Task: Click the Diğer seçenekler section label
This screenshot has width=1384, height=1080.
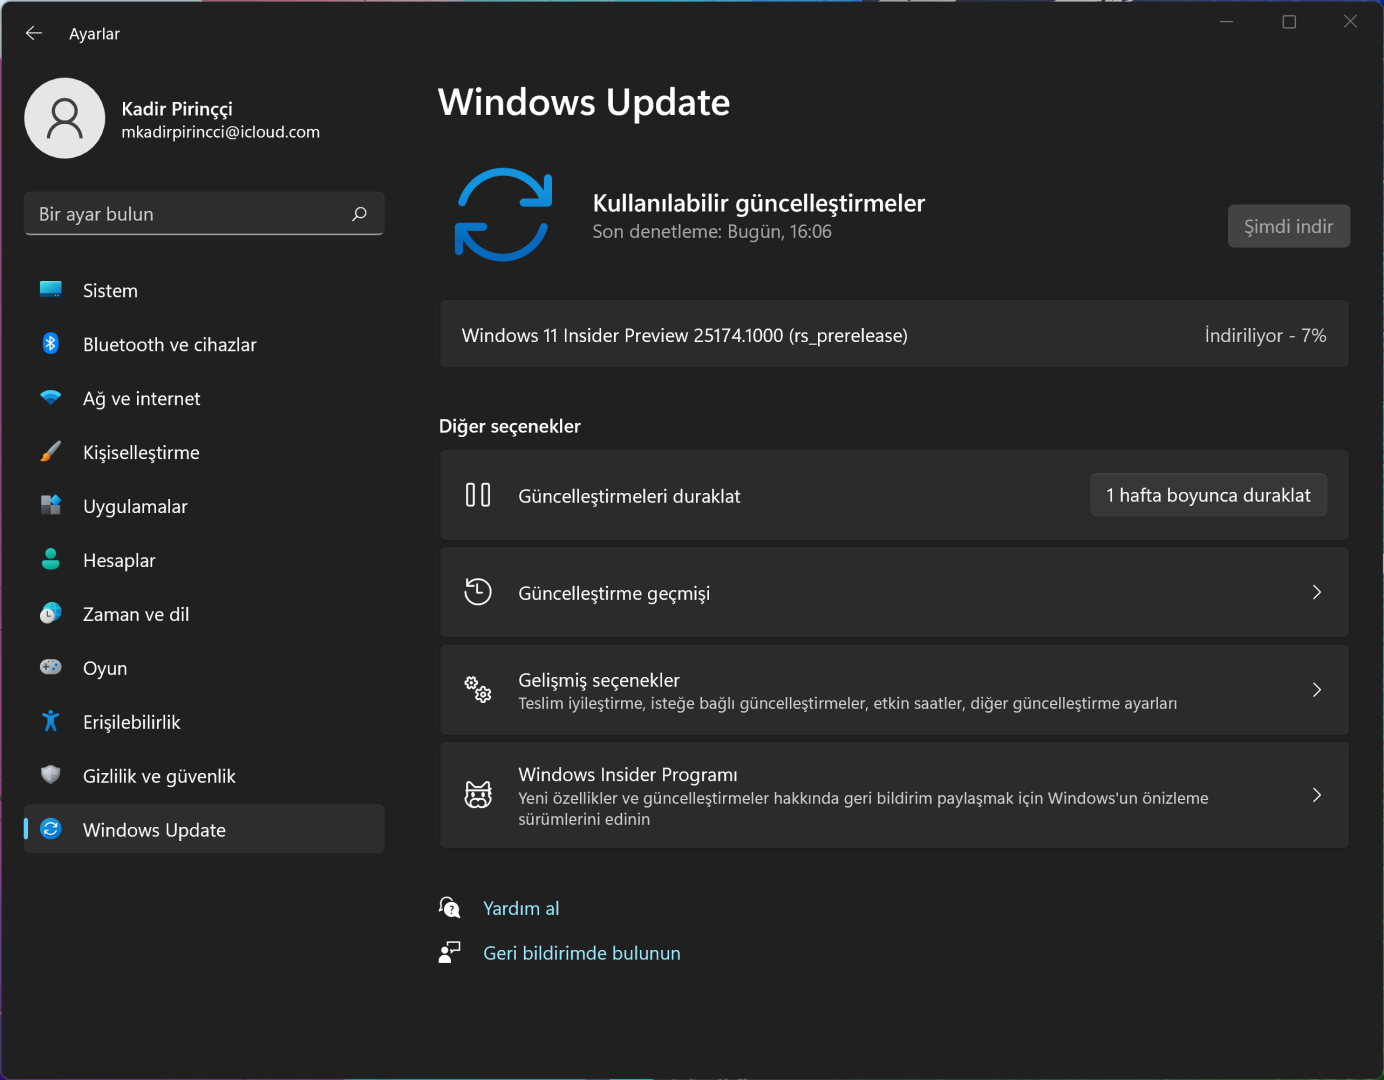Action: pos(510,426)
